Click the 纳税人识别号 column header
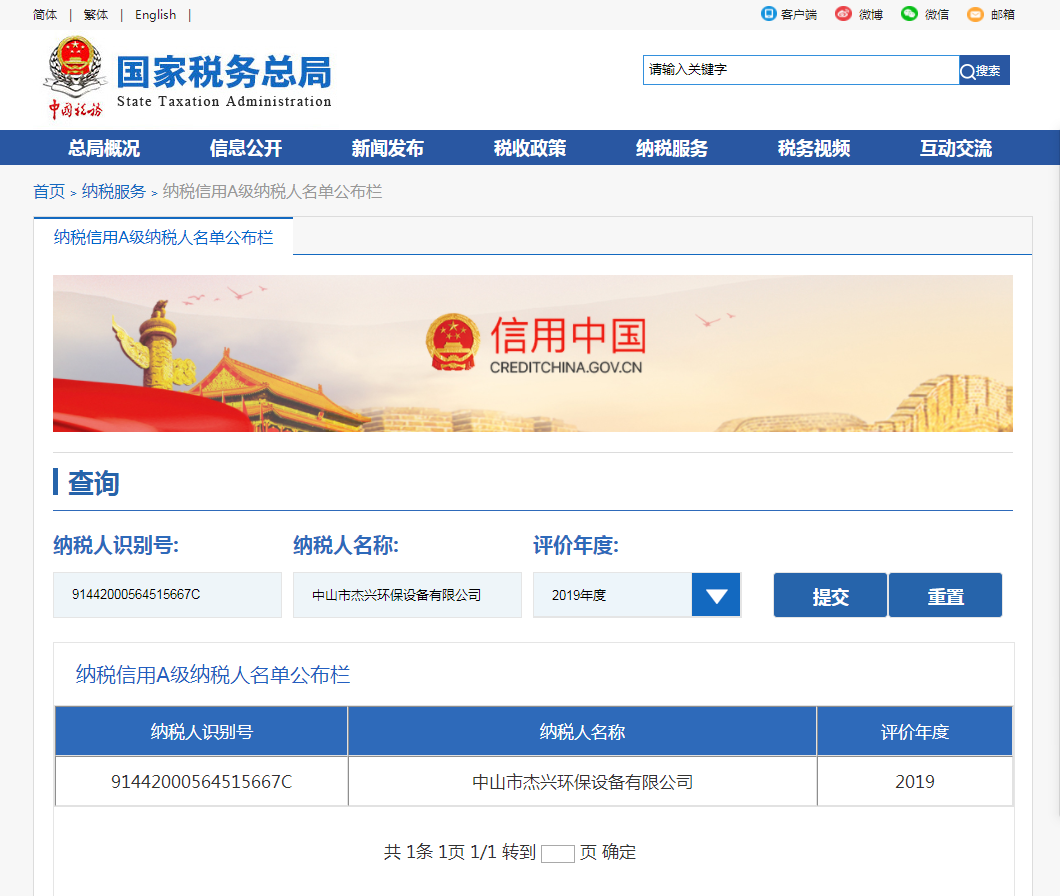1060x896 pixels. pyautogui.click(x=201, y=732)
